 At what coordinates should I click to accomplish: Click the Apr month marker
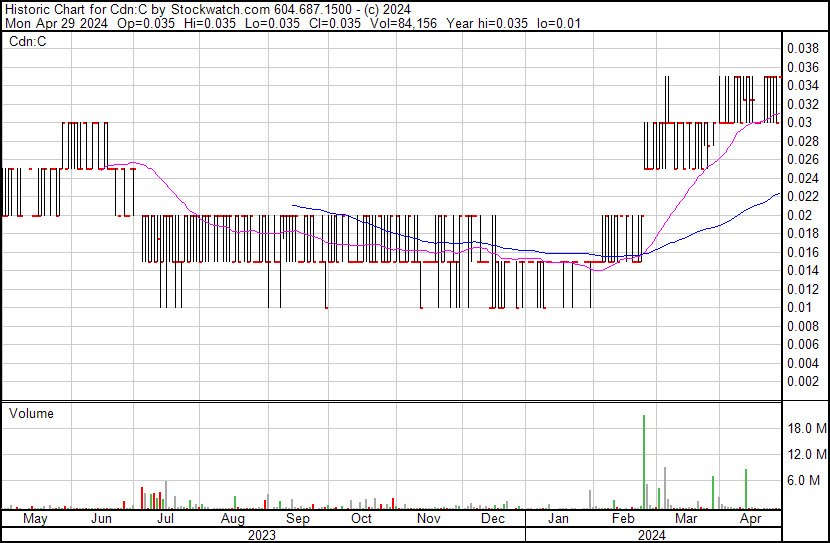pos(750,519)
